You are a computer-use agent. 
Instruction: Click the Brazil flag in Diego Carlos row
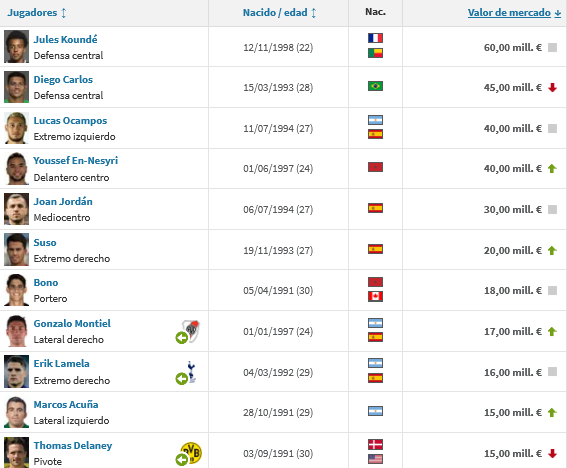(x=375, y=86)
